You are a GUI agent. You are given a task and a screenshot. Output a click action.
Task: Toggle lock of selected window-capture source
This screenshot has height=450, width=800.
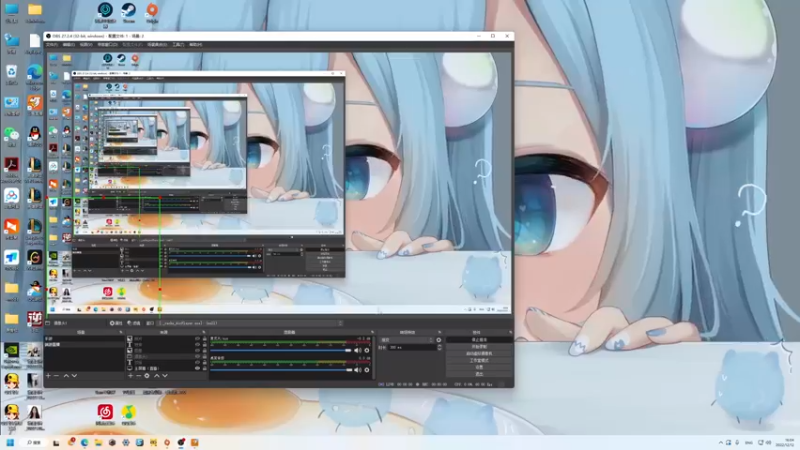click(x=205, y=356)
